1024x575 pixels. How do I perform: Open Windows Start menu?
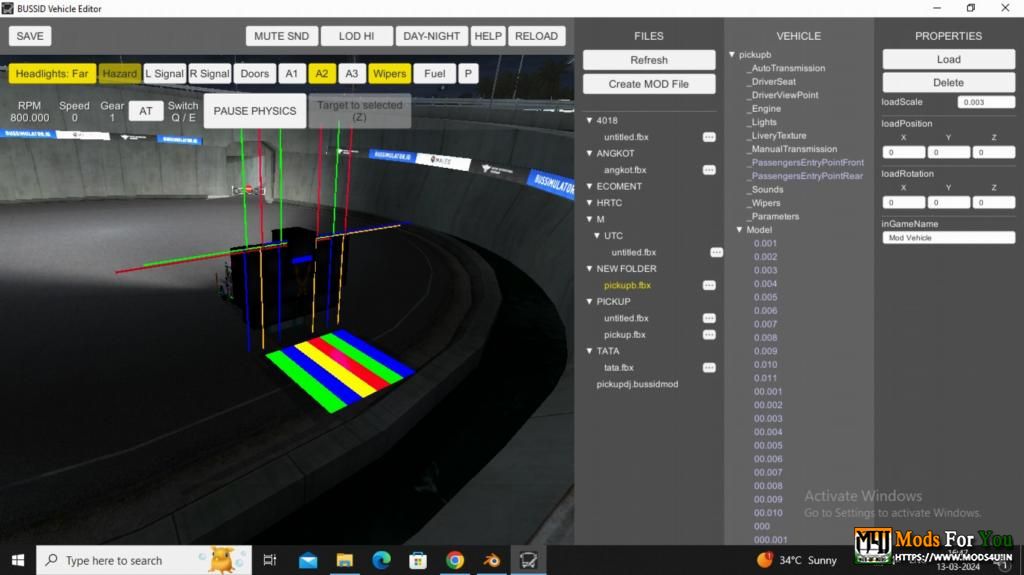click(x=18, y=560)
